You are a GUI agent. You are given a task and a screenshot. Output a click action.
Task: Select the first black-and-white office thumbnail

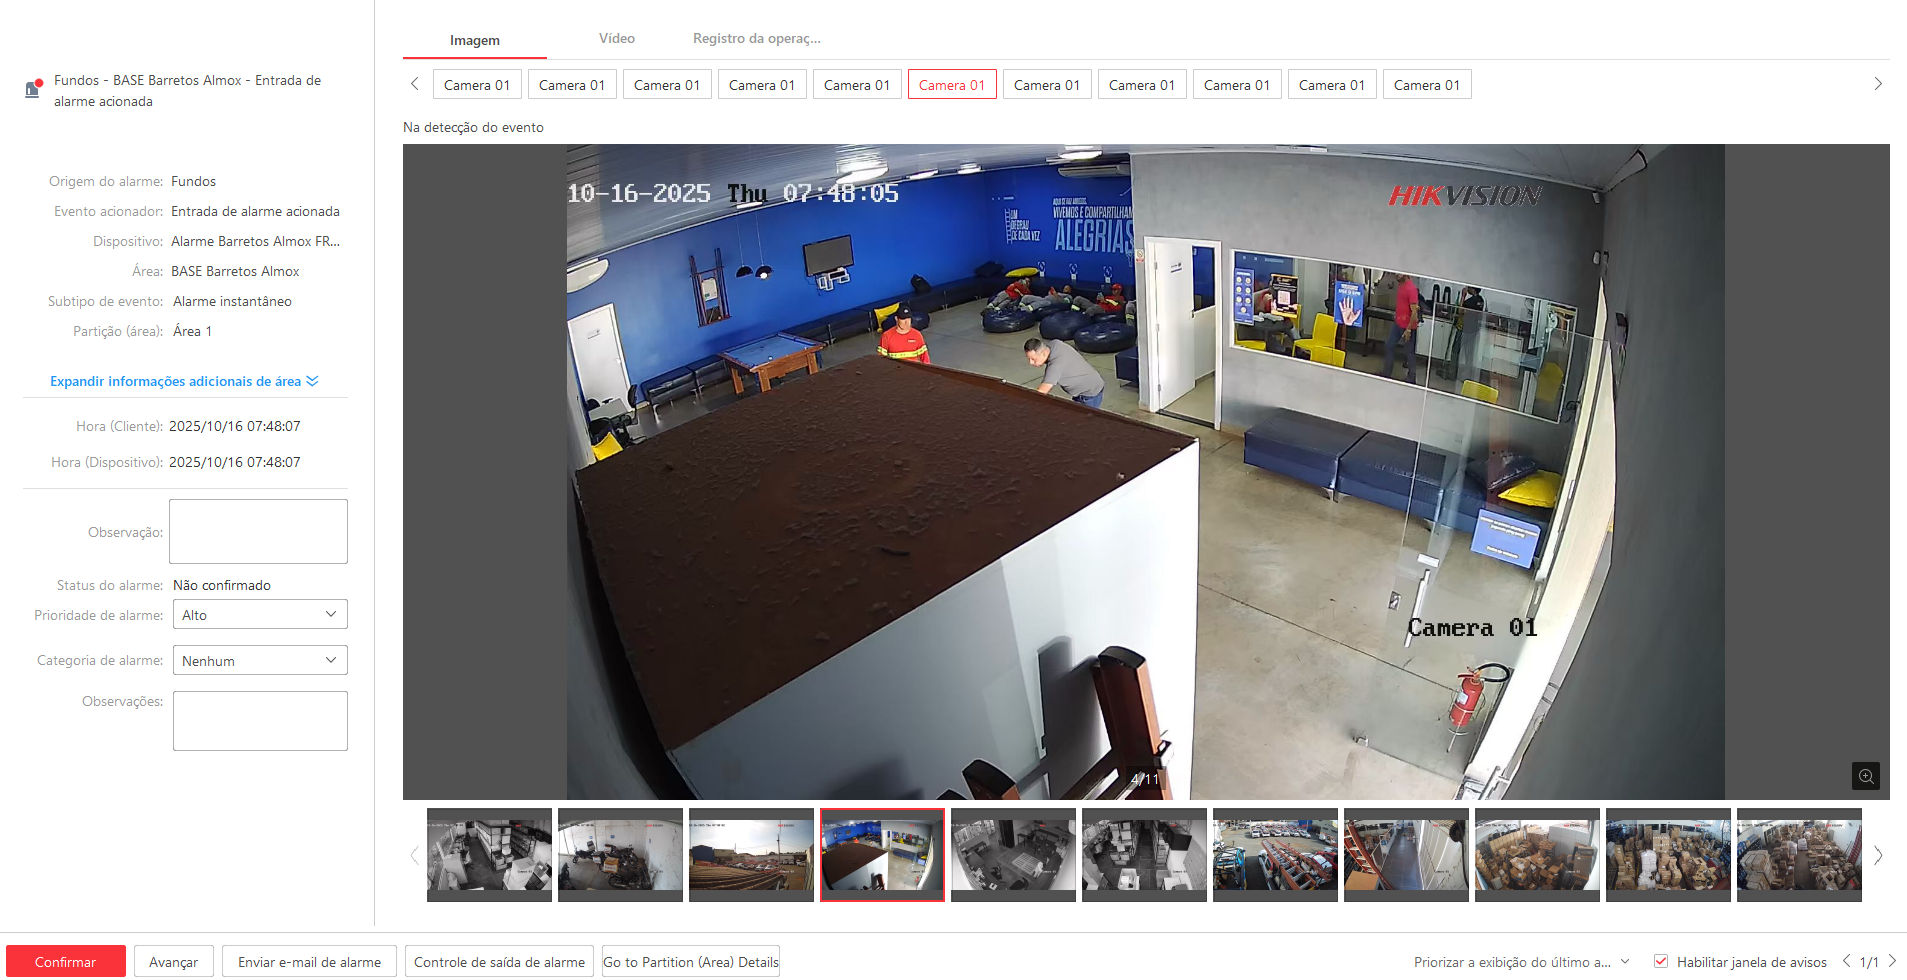click(489, 855)
